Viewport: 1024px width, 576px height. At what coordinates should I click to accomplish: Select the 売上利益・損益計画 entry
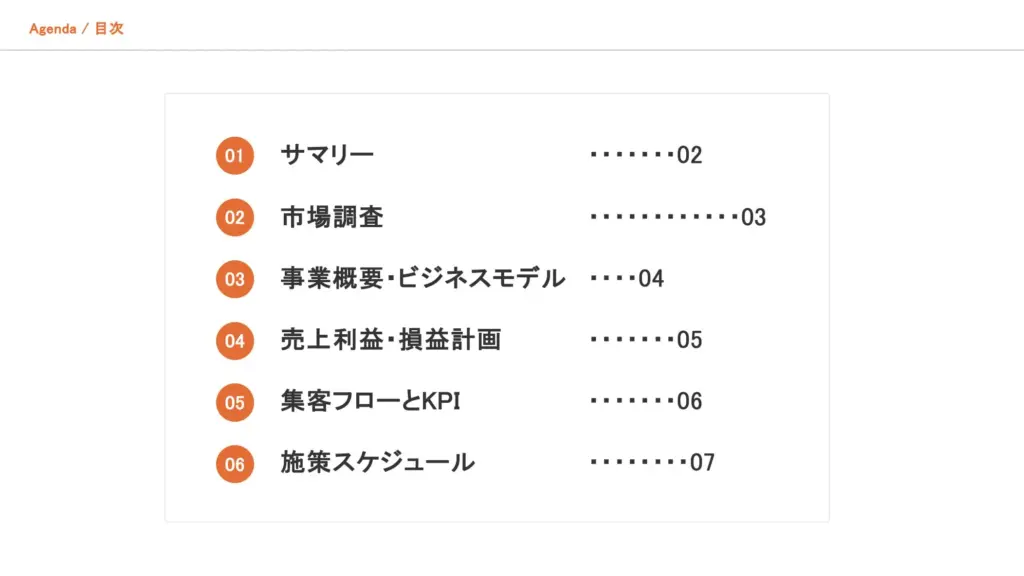click(x=391, y=340)
